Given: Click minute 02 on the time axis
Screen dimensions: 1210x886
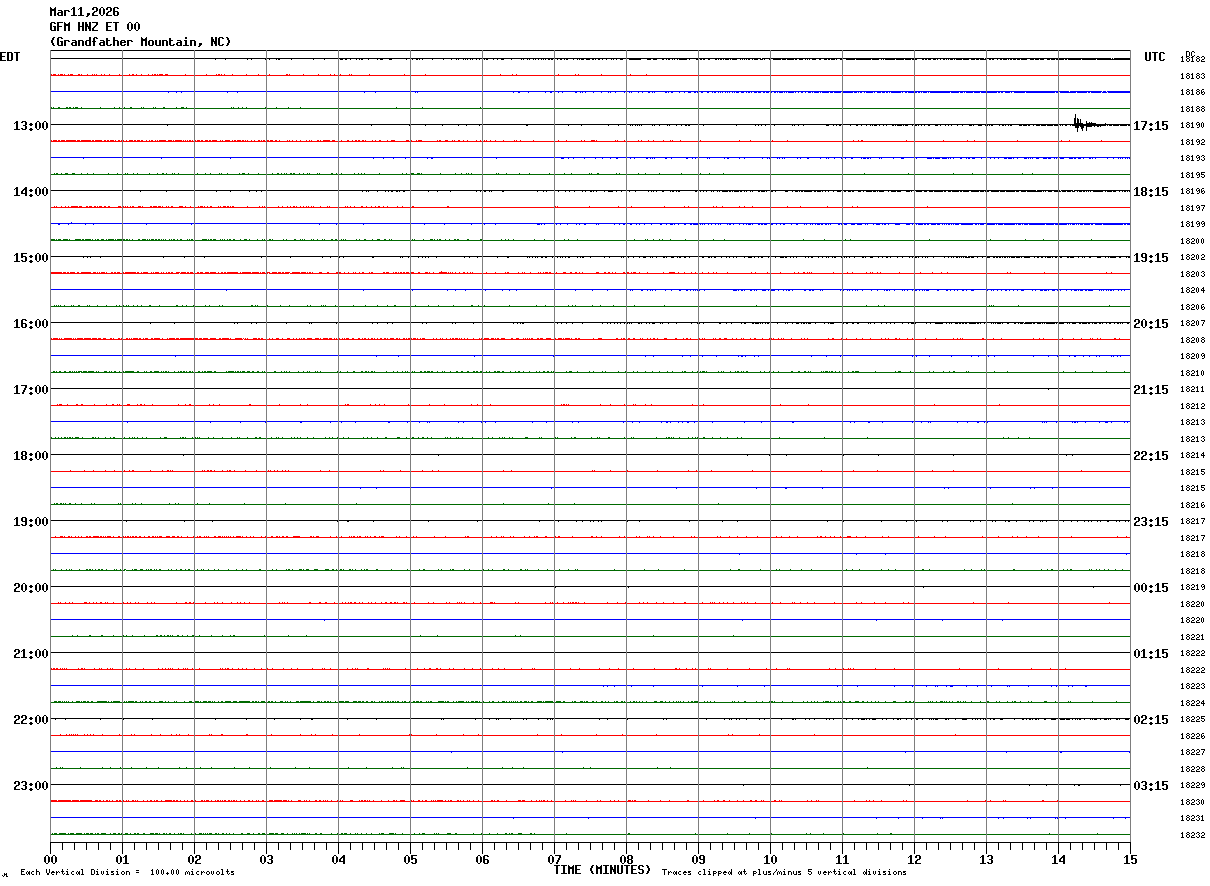Looking at the screenshot, I should pyautogui.click(x=194, y=859).
